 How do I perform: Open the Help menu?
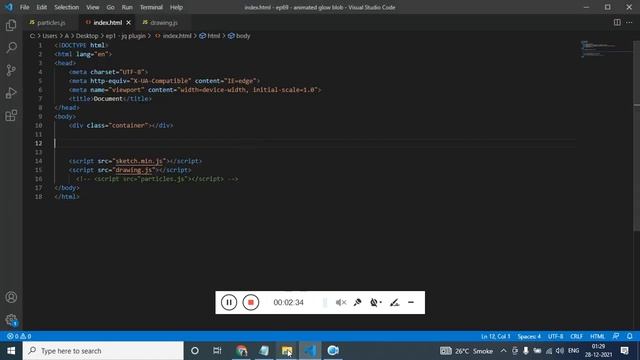point(176,7)
